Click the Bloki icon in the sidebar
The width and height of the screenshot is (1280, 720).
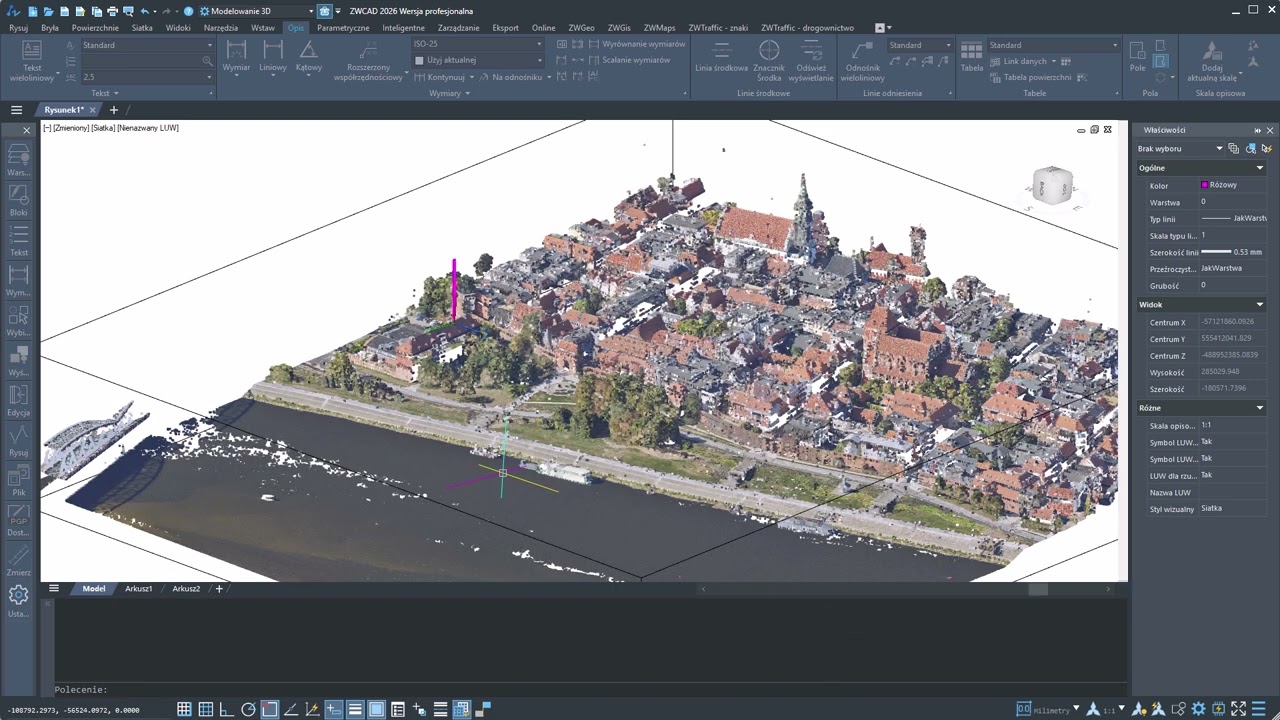point(18,199)
